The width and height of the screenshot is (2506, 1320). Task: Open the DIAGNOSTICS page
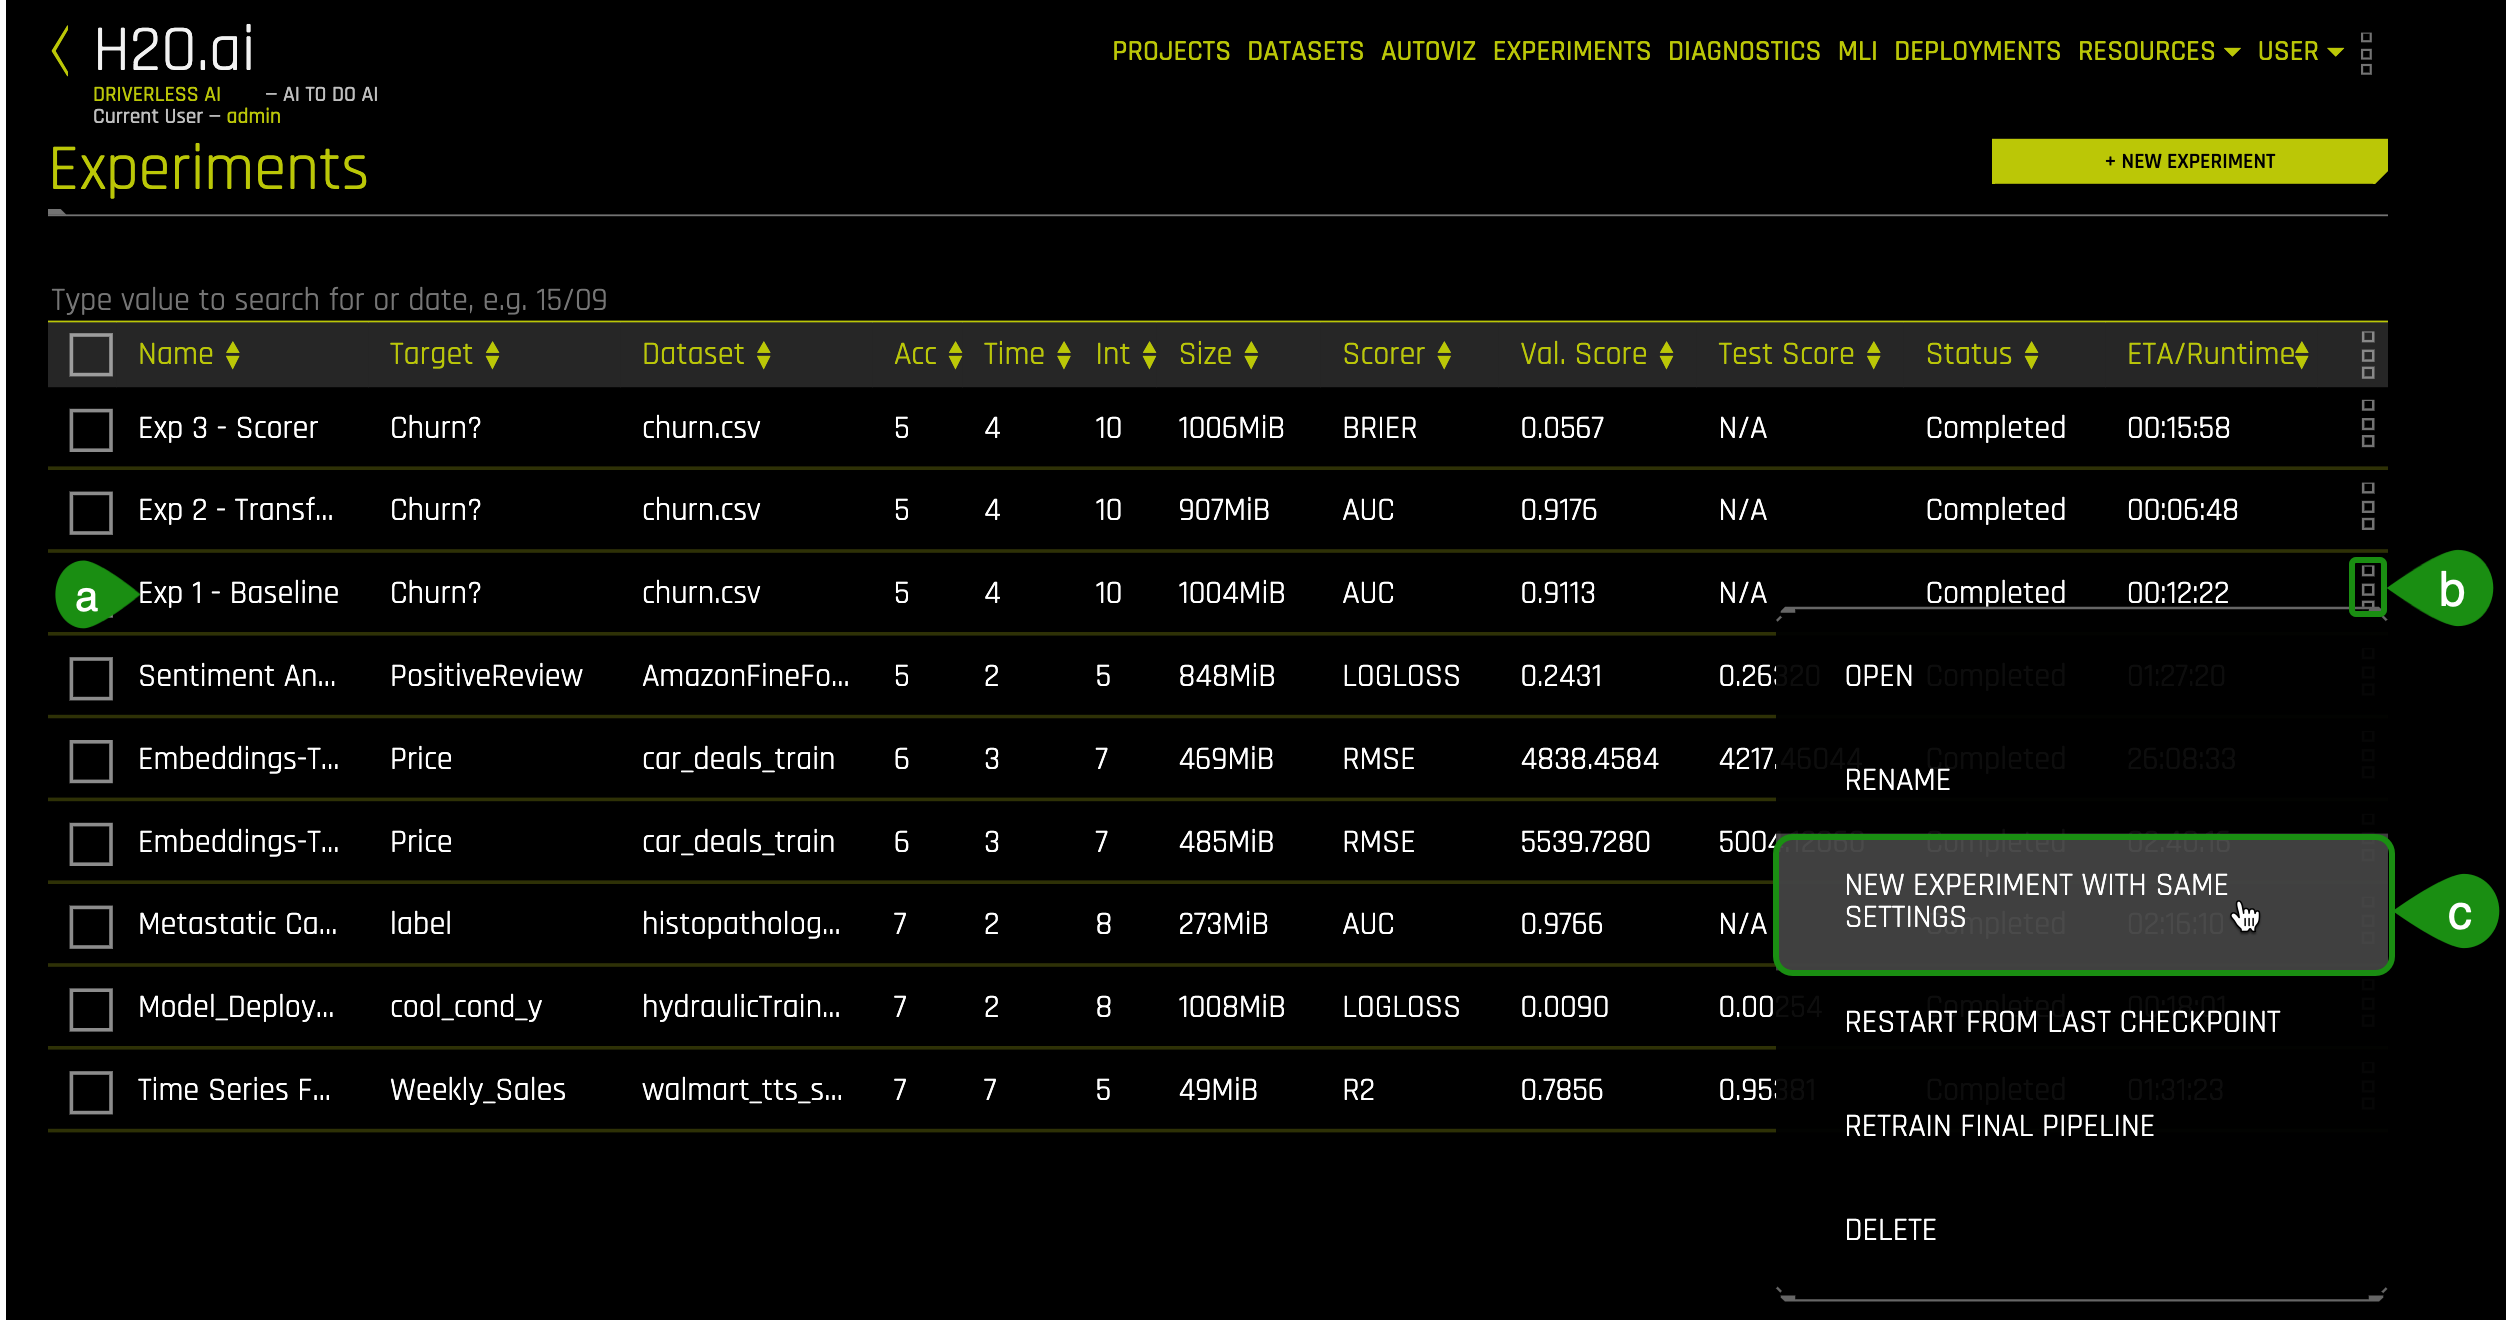(x=1744, y=51)
